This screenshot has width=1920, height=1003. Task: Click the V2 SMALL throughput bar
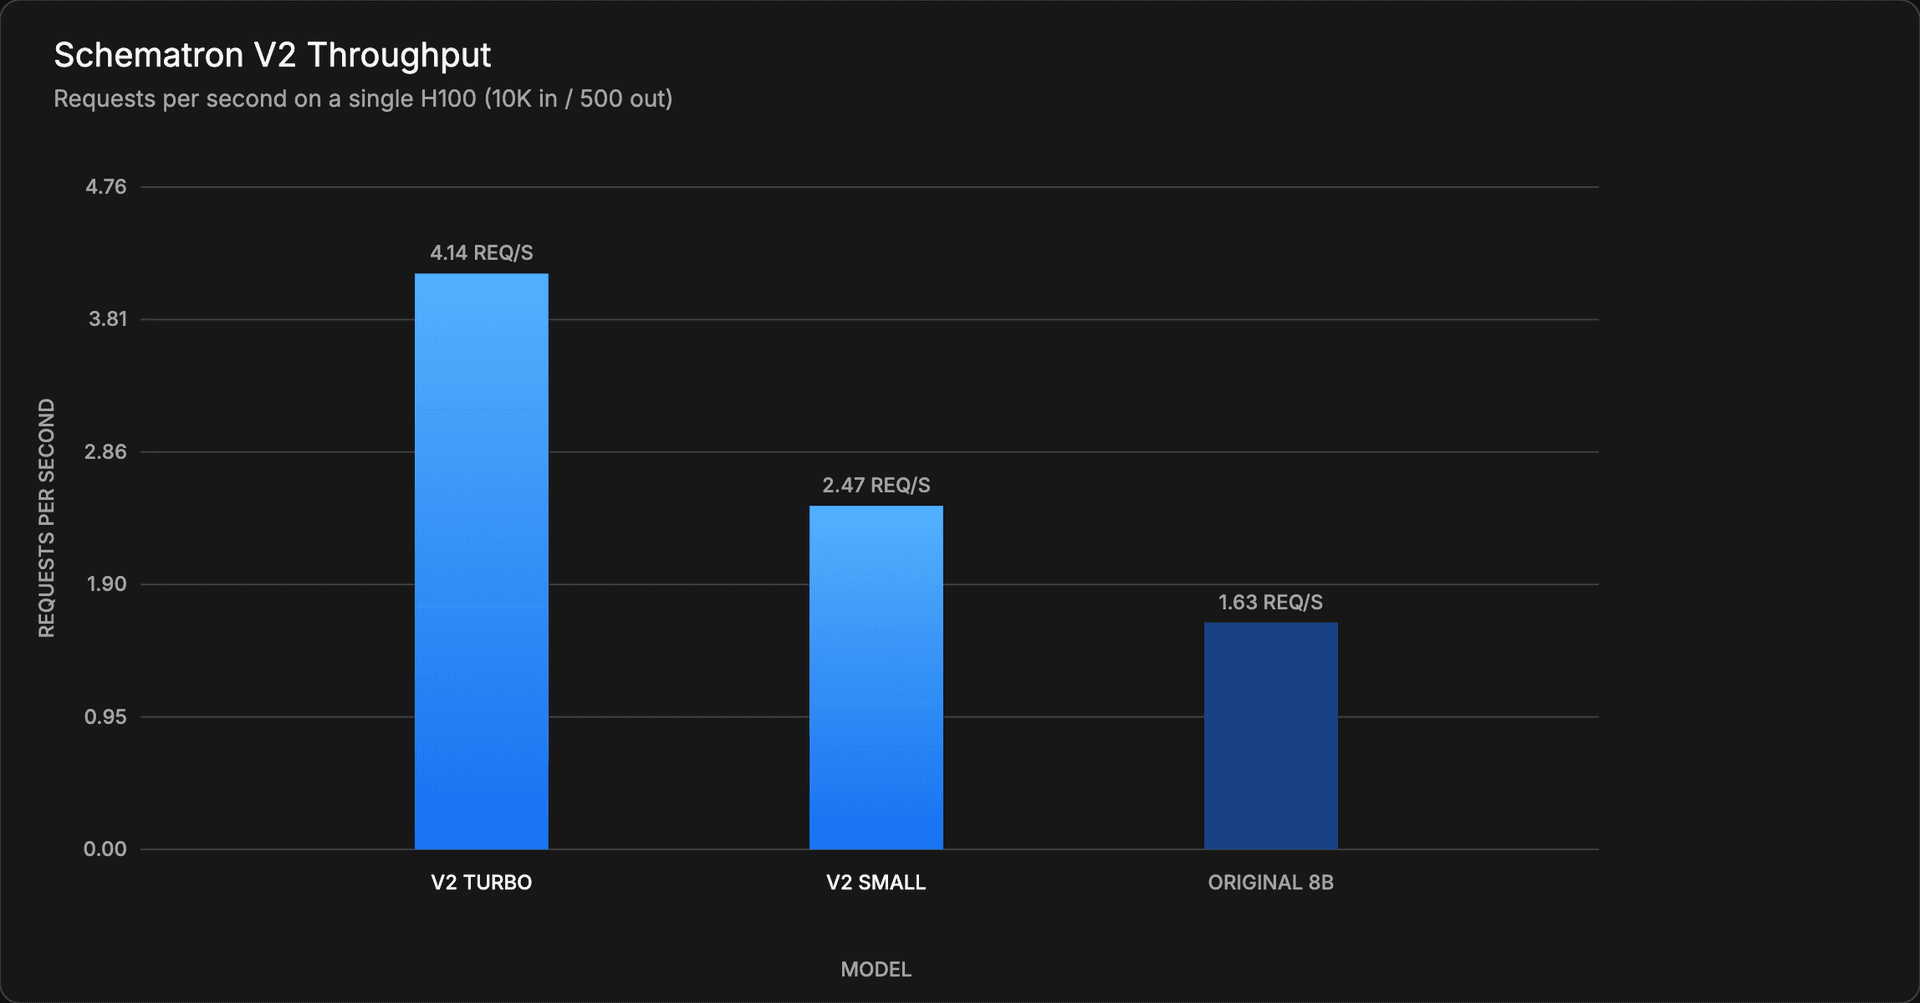tap(876, 677)
